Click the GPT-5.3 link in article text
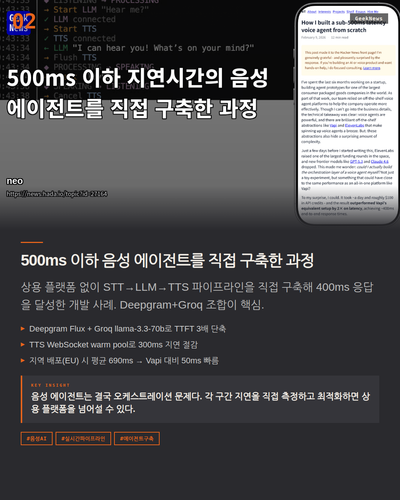 point(356,161)
